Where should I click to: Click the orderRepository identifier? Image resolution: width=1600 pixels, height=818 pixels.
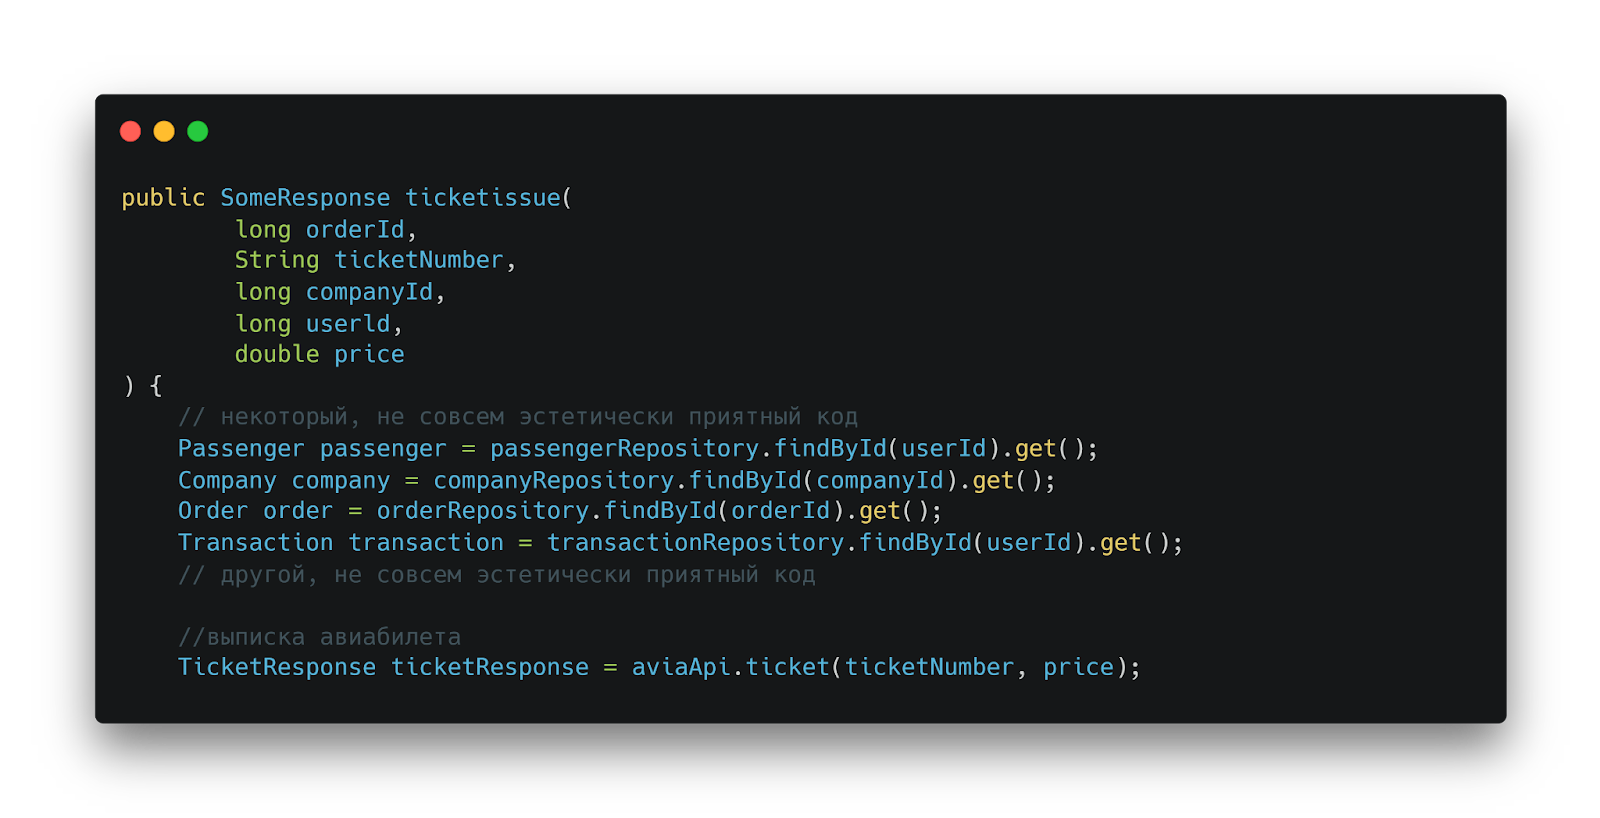[483, 511]
